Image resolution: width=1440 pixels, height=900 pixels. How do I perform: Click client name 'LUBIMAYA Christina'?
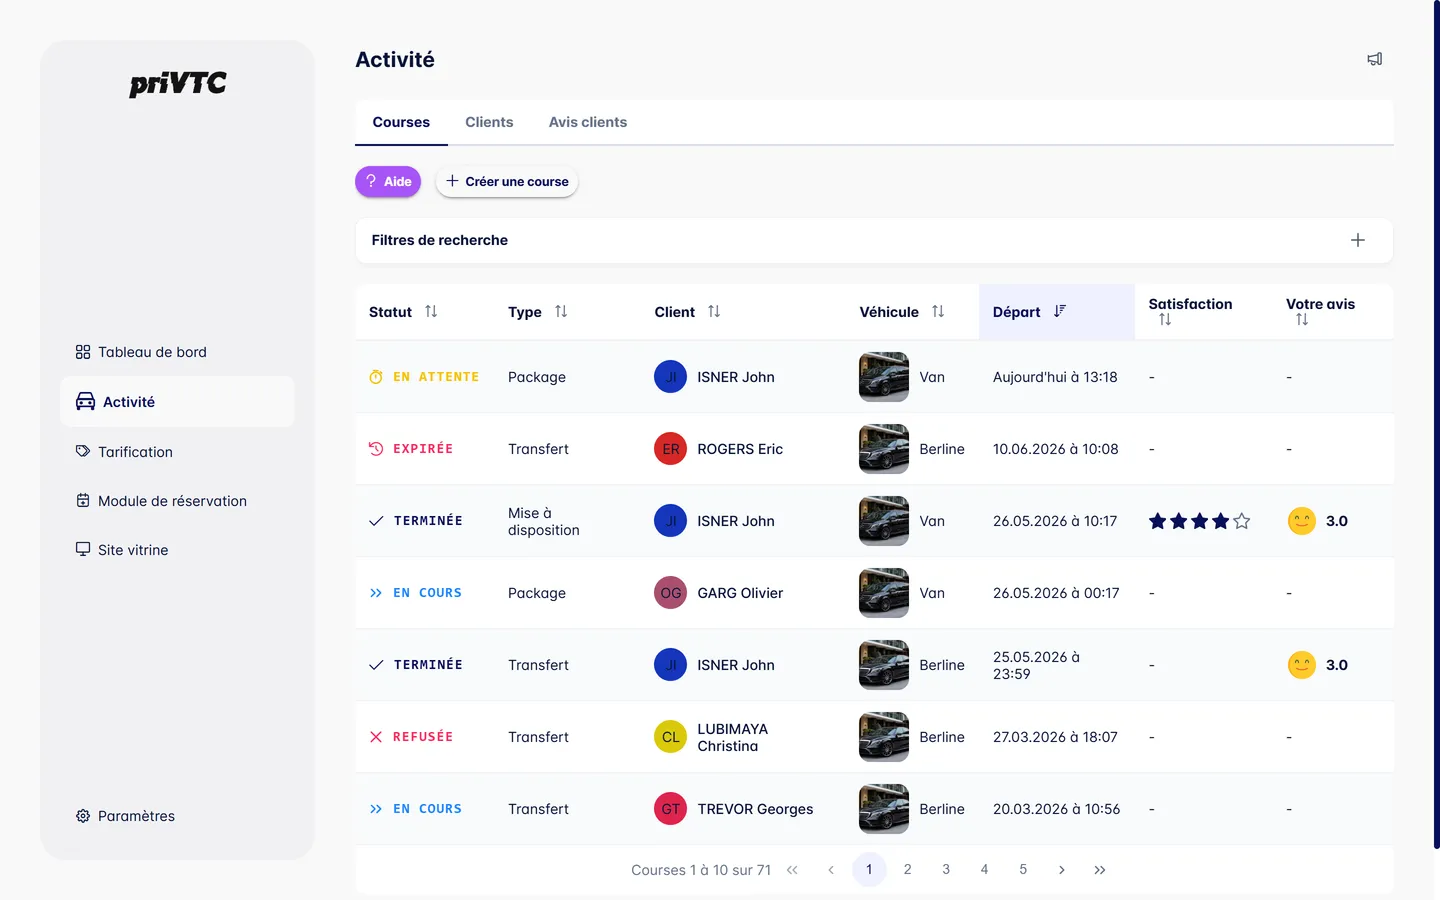point(733,737)
